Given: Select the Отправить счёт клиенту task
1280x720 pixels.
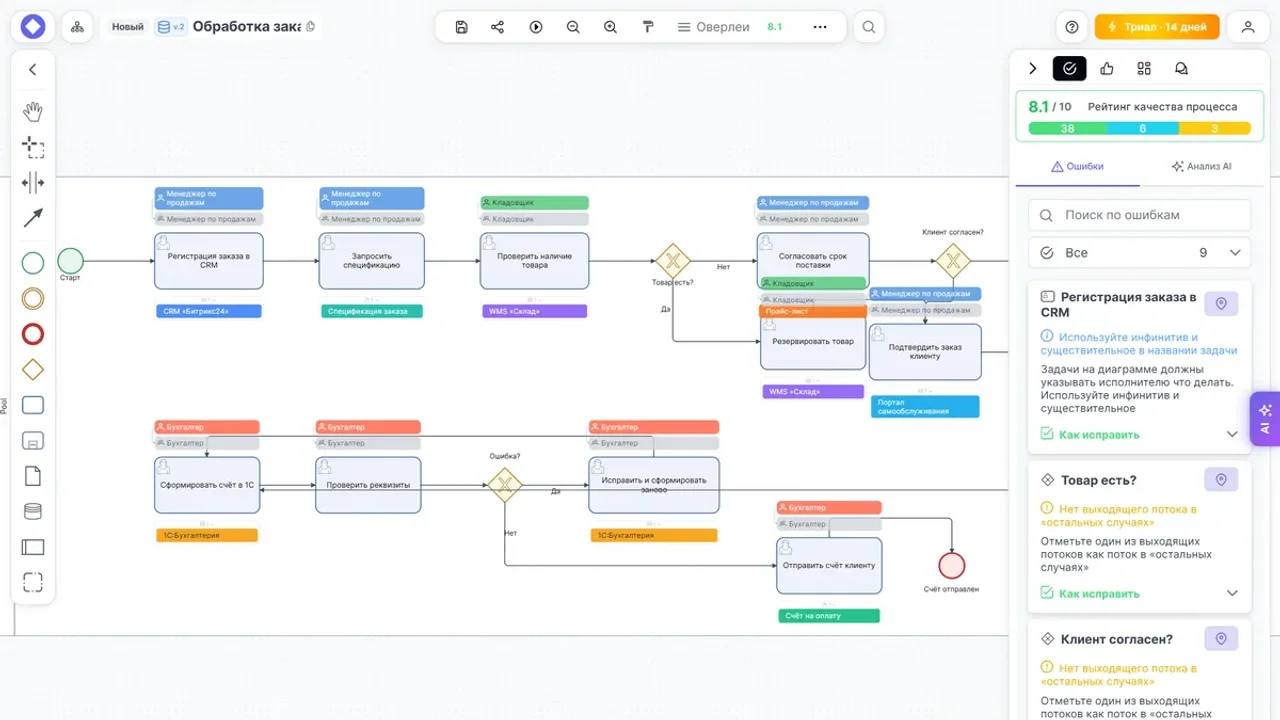Looking at the screenshot, I should (x=829, y=566).
